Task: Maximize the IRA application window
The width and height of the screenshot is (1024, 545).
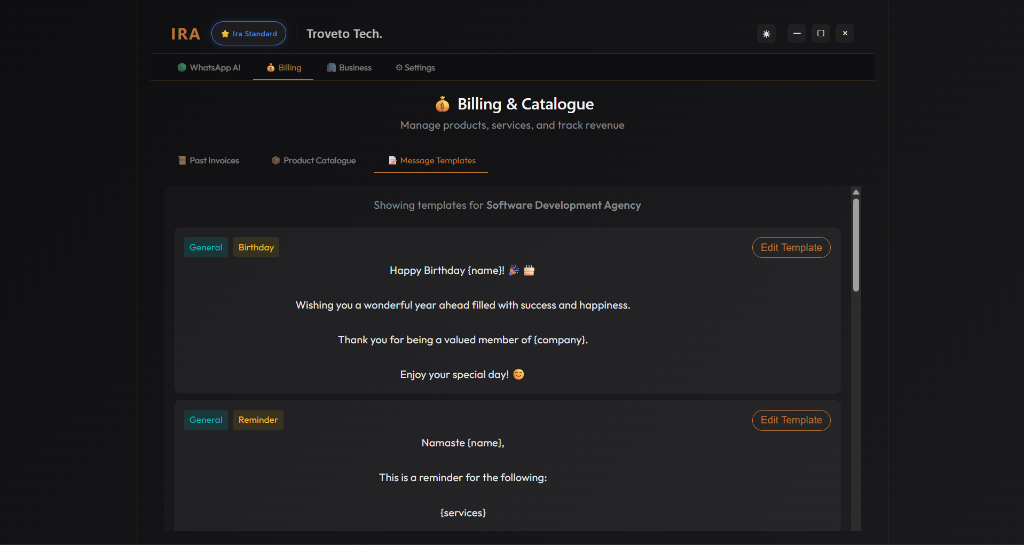Action: tap(821, 33)
